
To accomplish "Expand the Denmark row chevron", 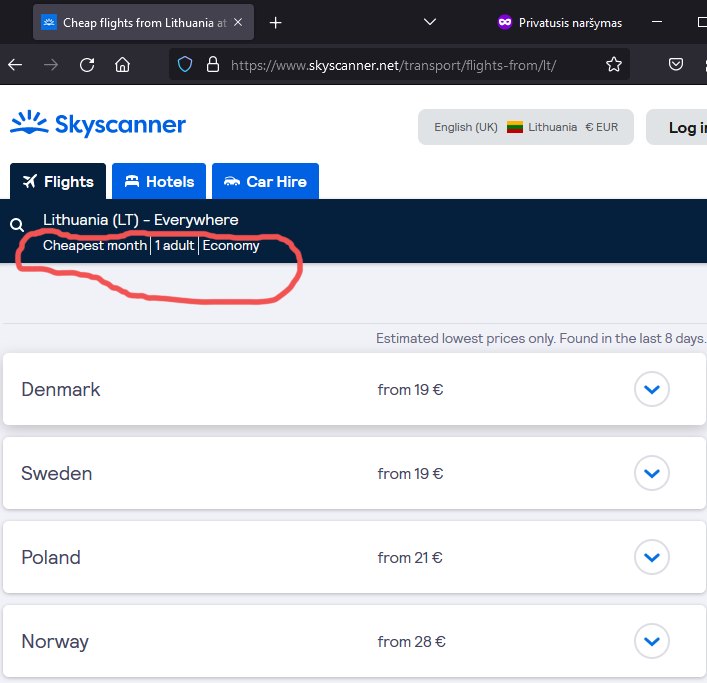I will click(652, 389).
